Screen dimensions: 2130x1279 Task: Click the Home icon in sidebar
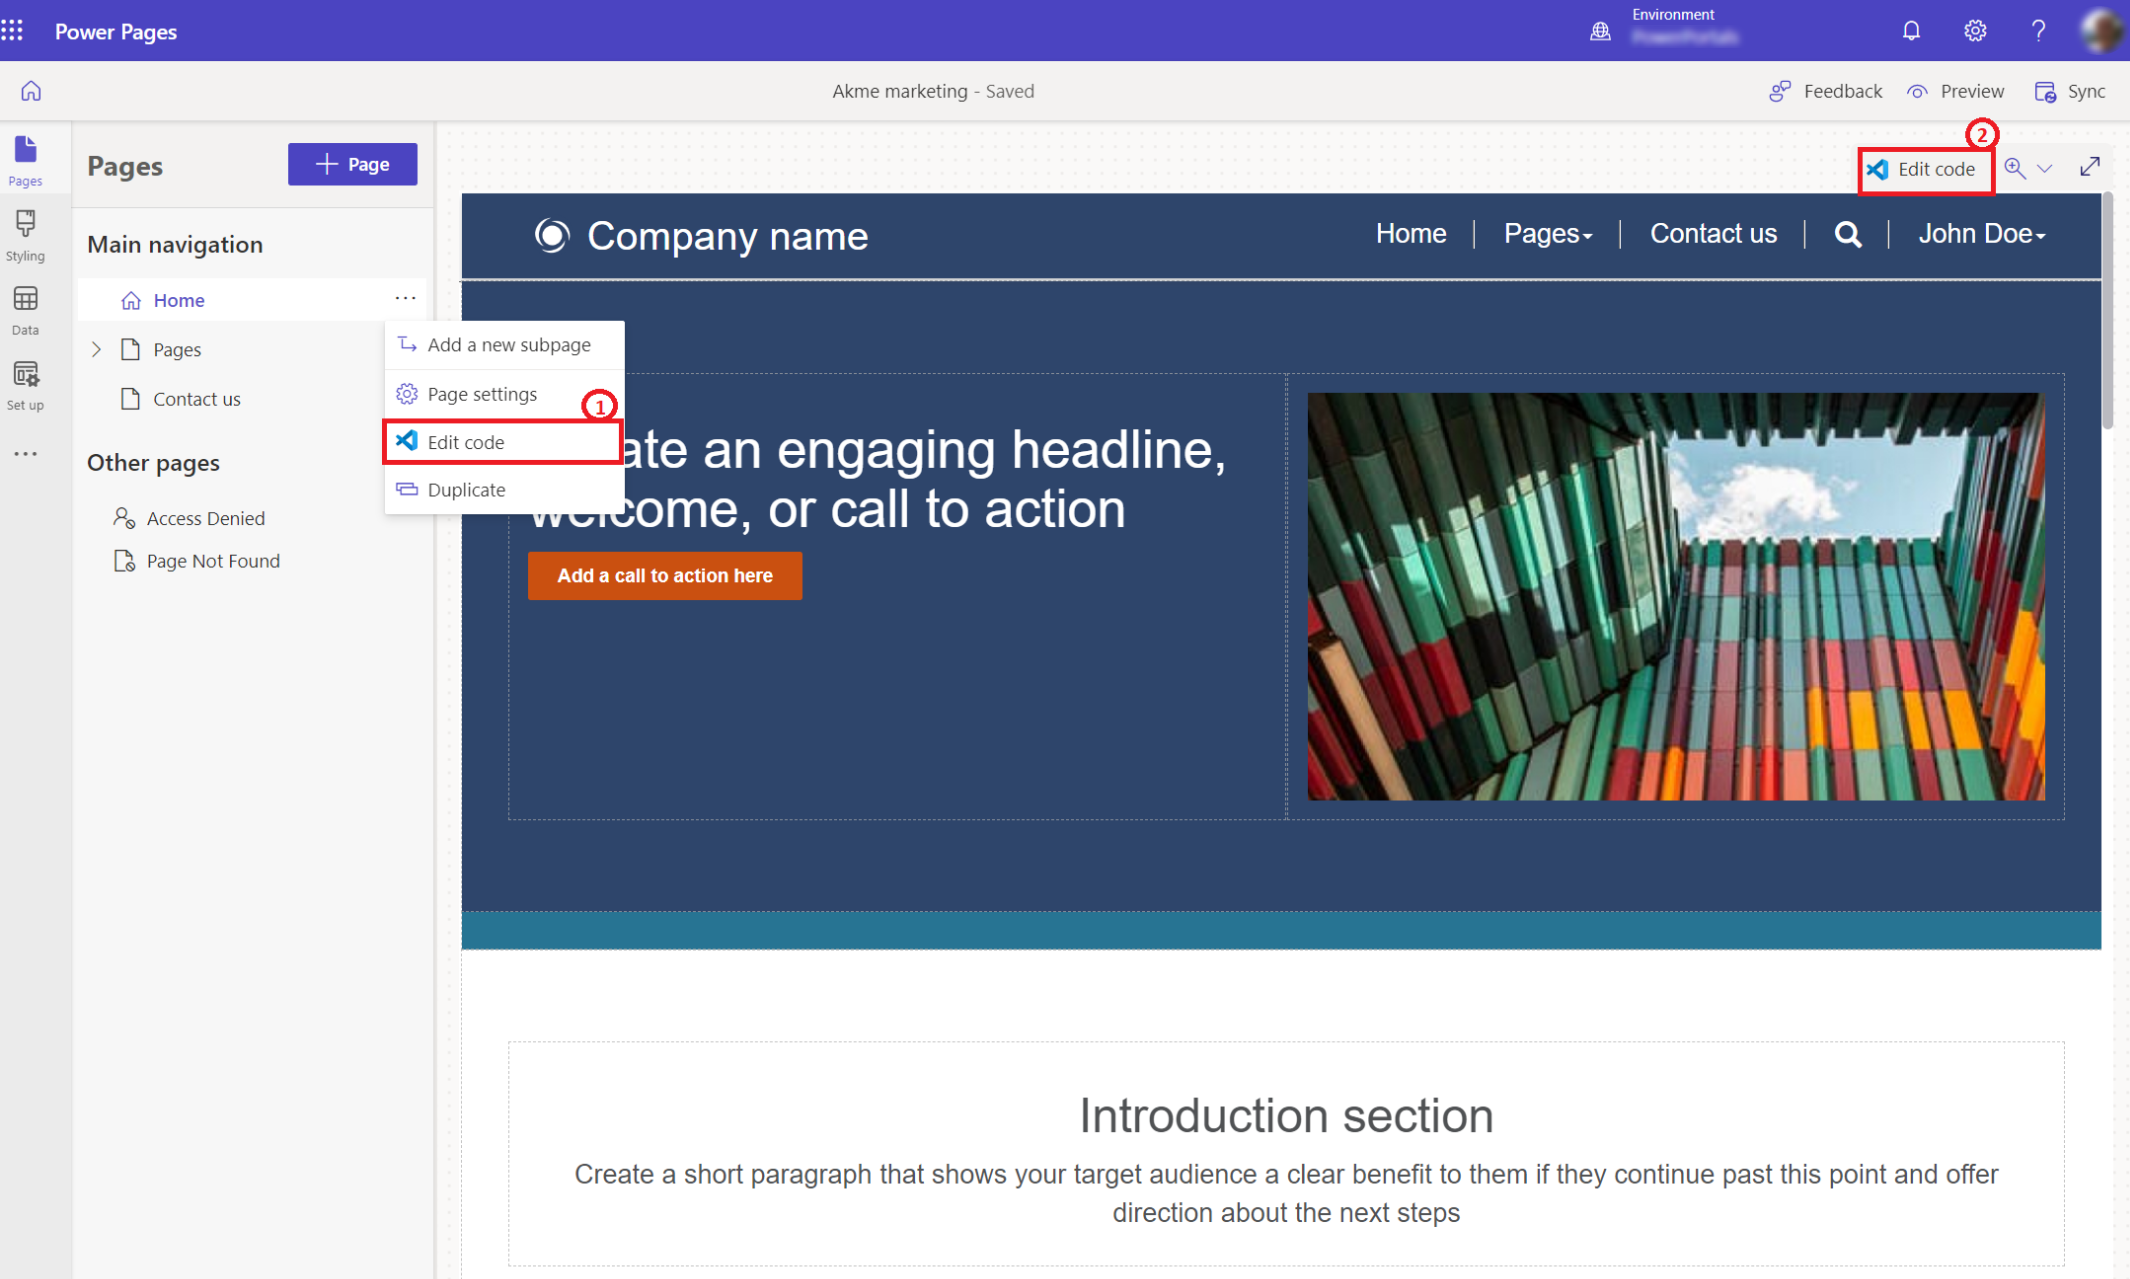coord(30,91)
